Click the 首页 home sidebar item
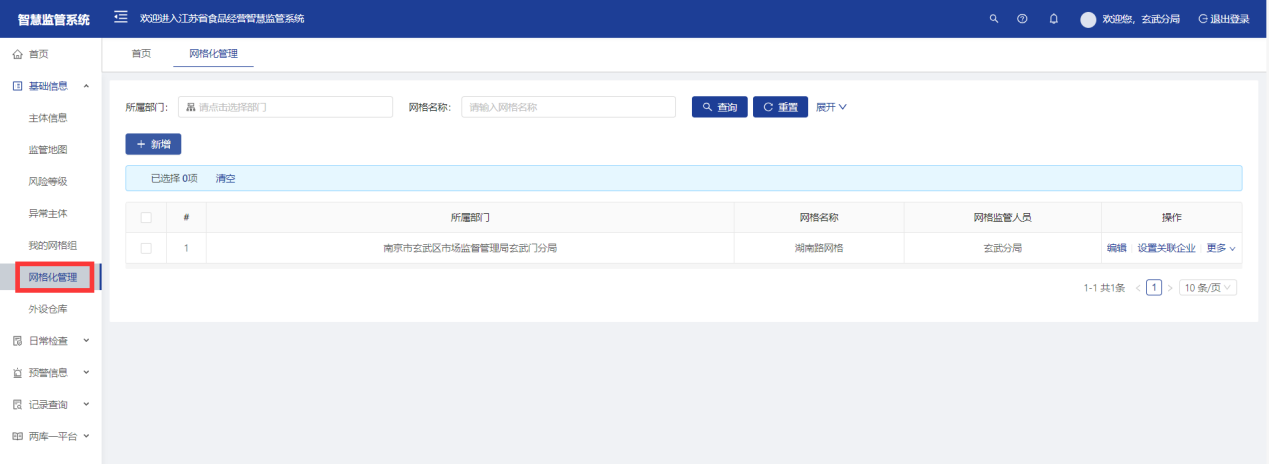 (x=38, y=54)
